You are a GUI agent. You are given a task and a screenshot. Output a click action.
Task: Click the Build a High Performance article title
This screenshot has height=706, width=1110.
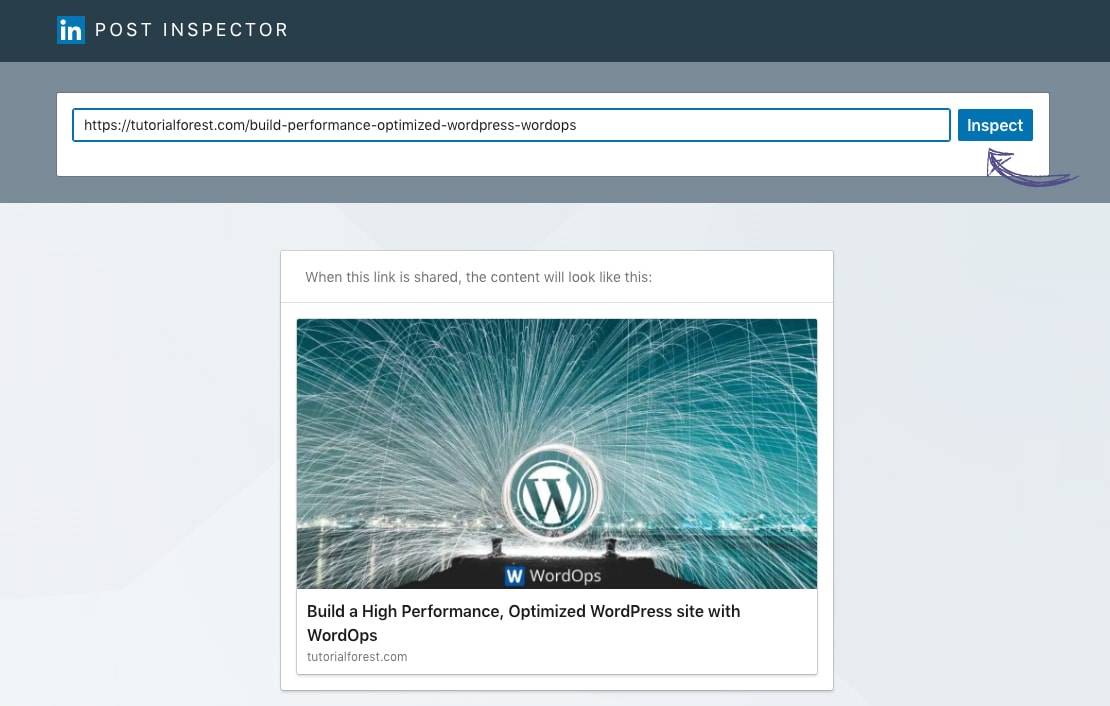[x=523, y=623]
